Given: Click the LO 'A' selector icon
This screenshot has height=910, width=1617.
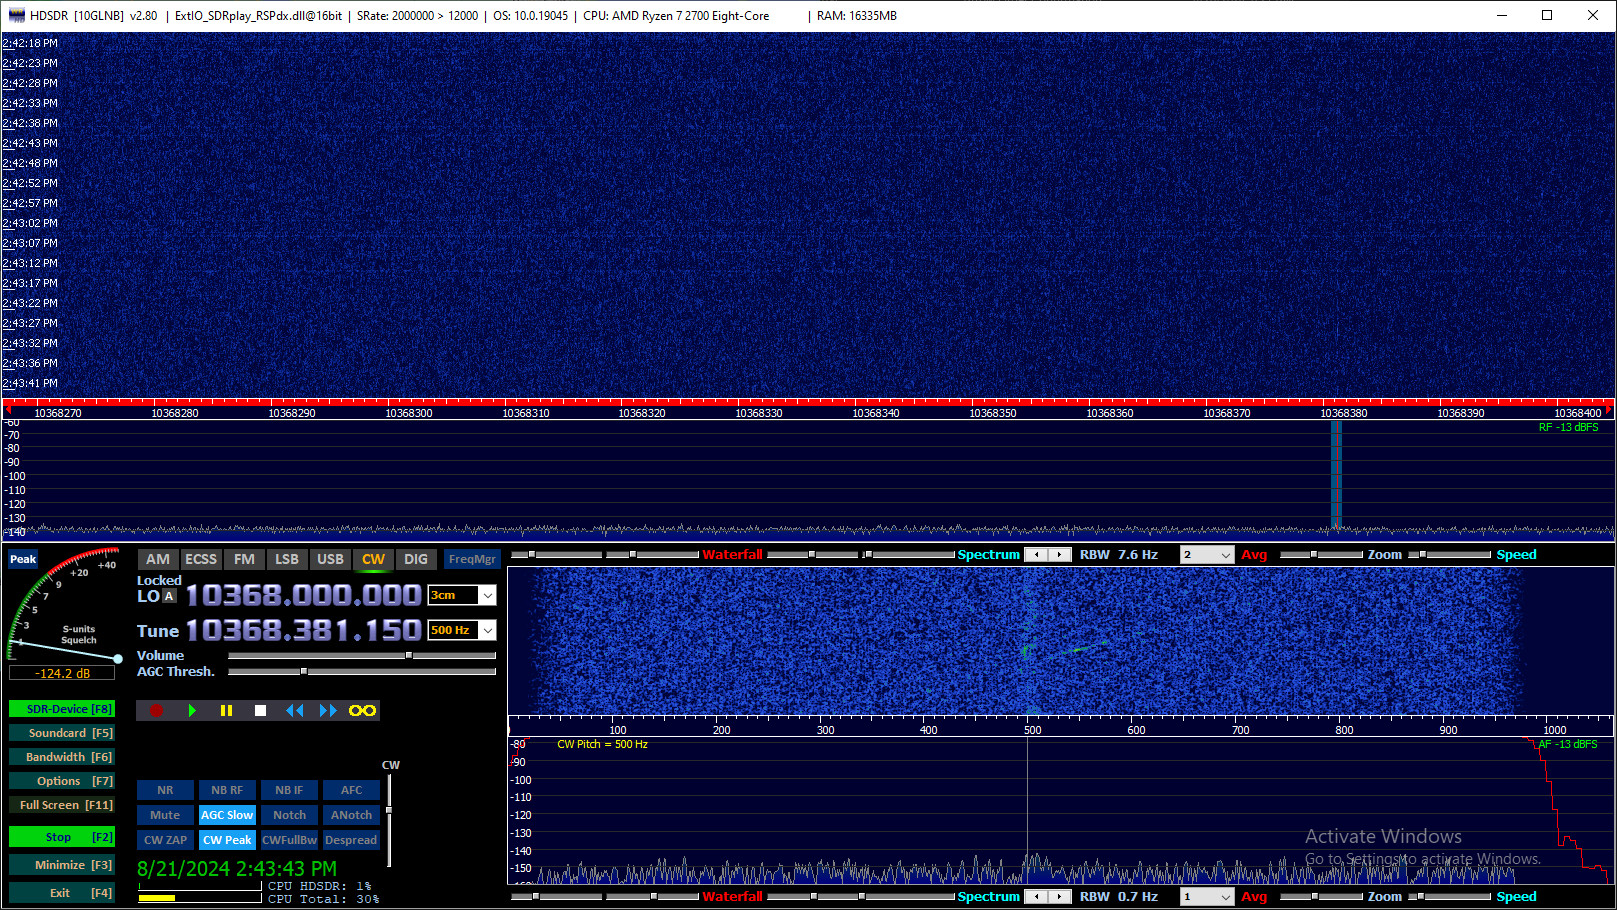Looking at the screenshot, I should (x=169, y=596).
